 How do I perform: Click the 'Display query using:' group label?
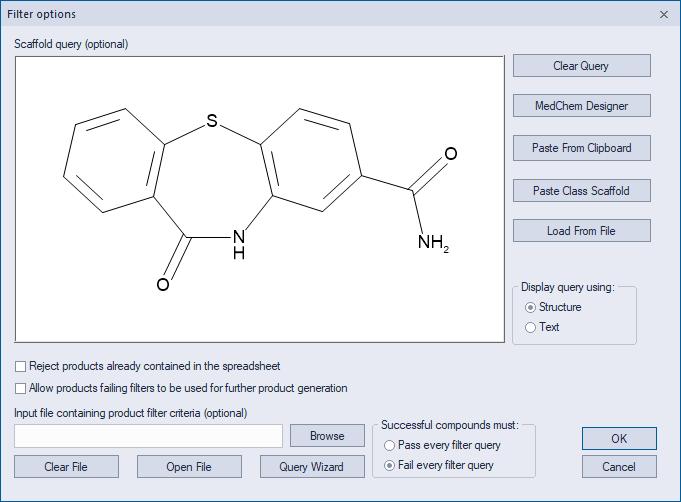[x=568, y=287]
